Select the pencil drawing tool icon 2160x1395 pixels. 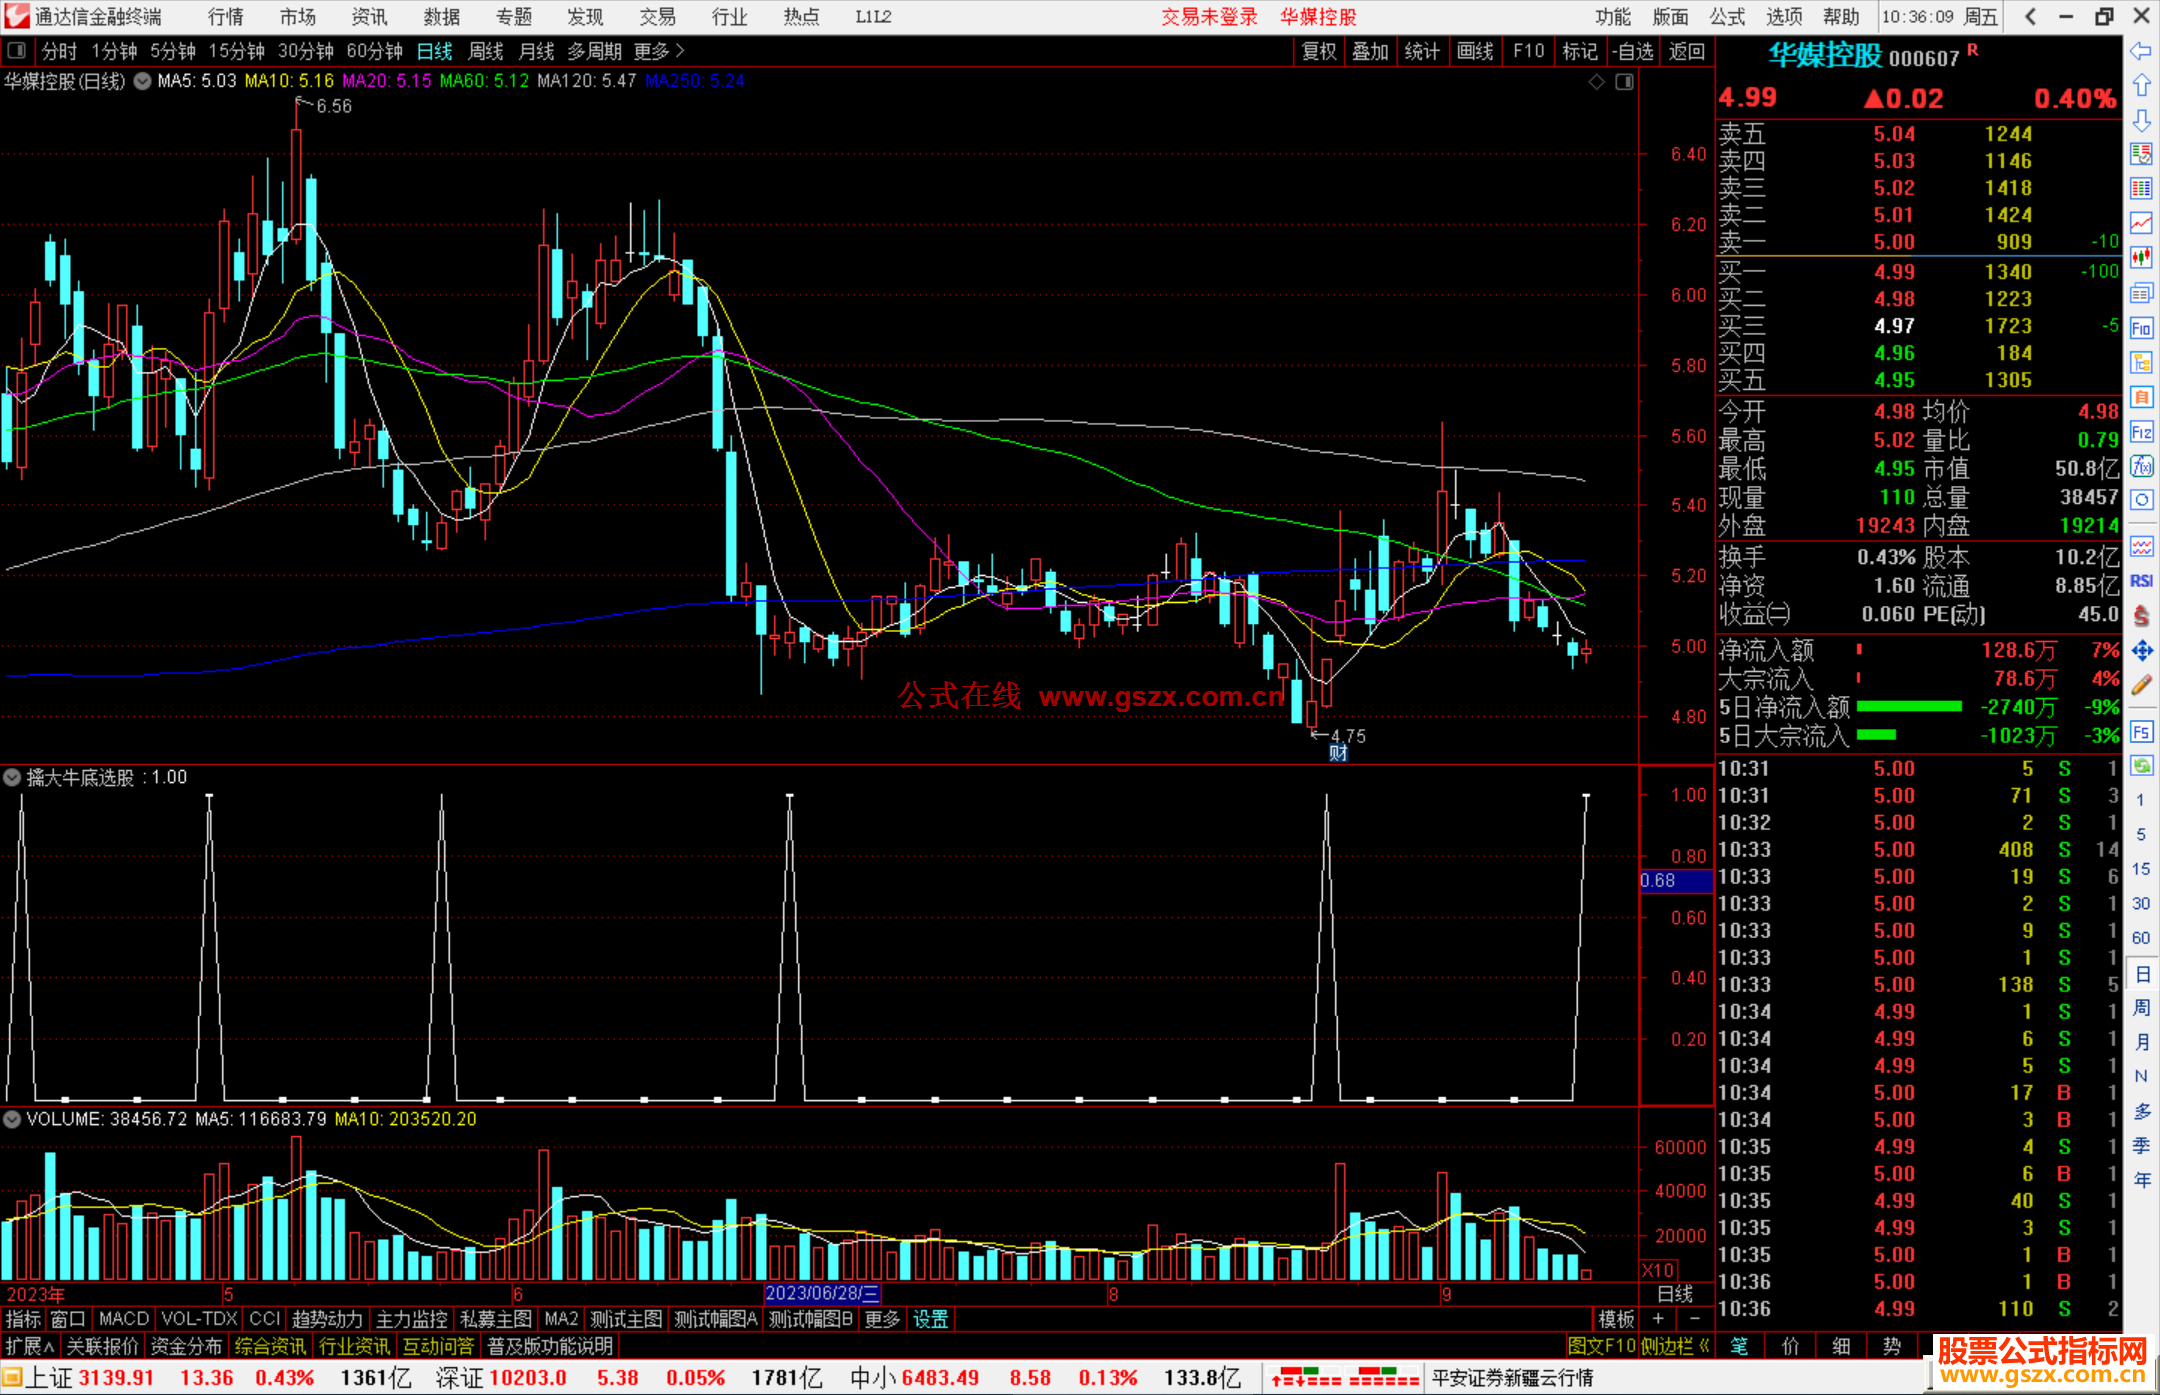coord(2141,685)
